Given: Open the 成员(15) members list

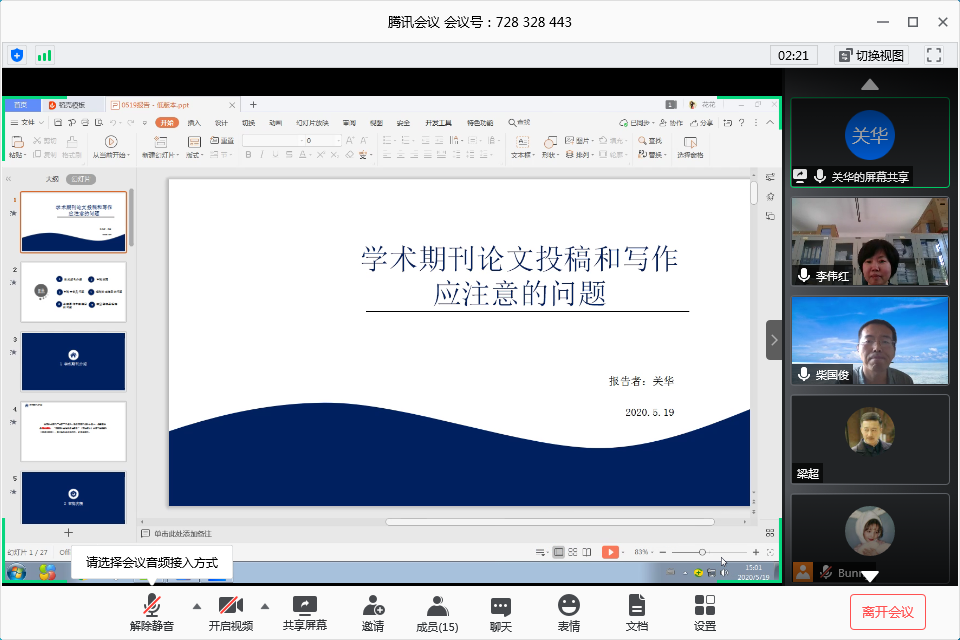Looking at the screenshot, I should click(437, 612).
